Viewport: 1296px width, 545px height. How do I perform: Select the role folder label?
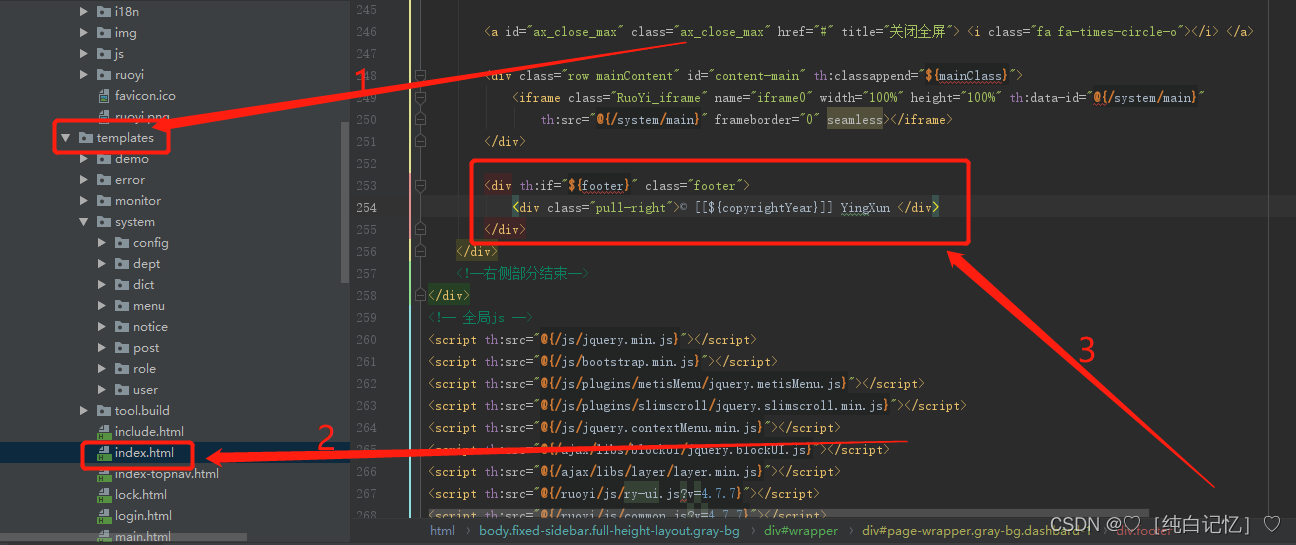pos(144,369)
